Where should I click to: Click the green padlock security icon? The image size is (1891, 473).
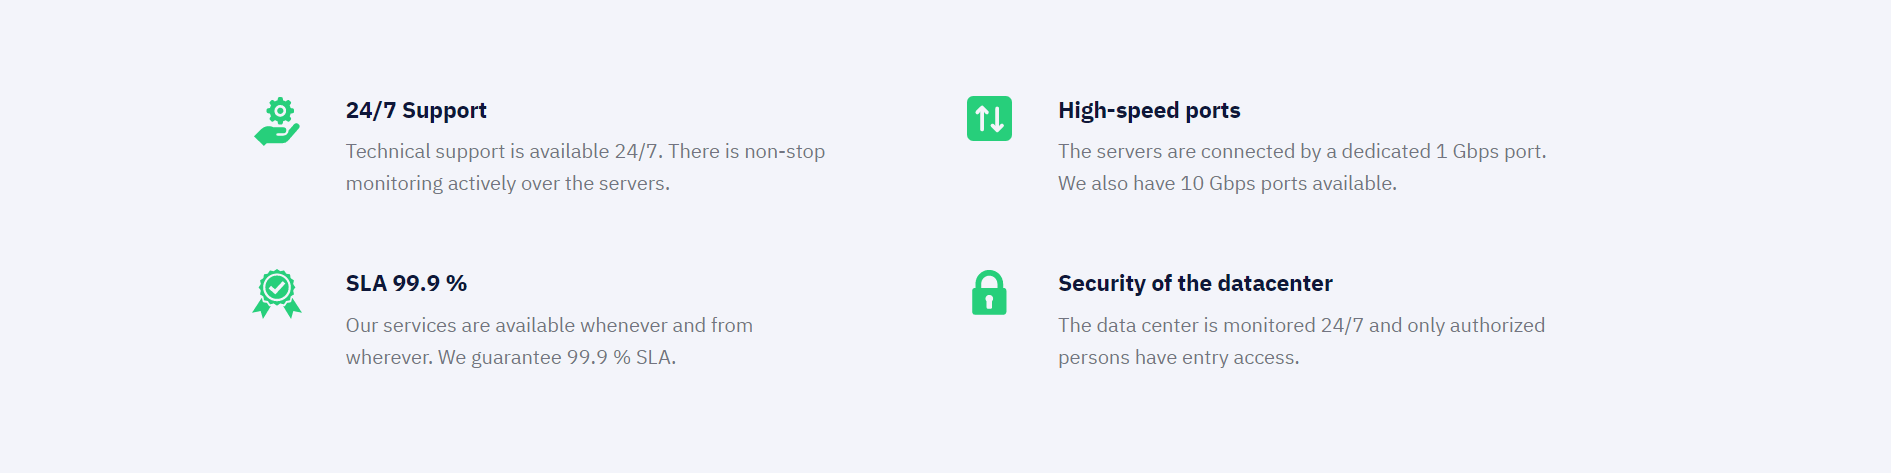[x=989, y=292]
